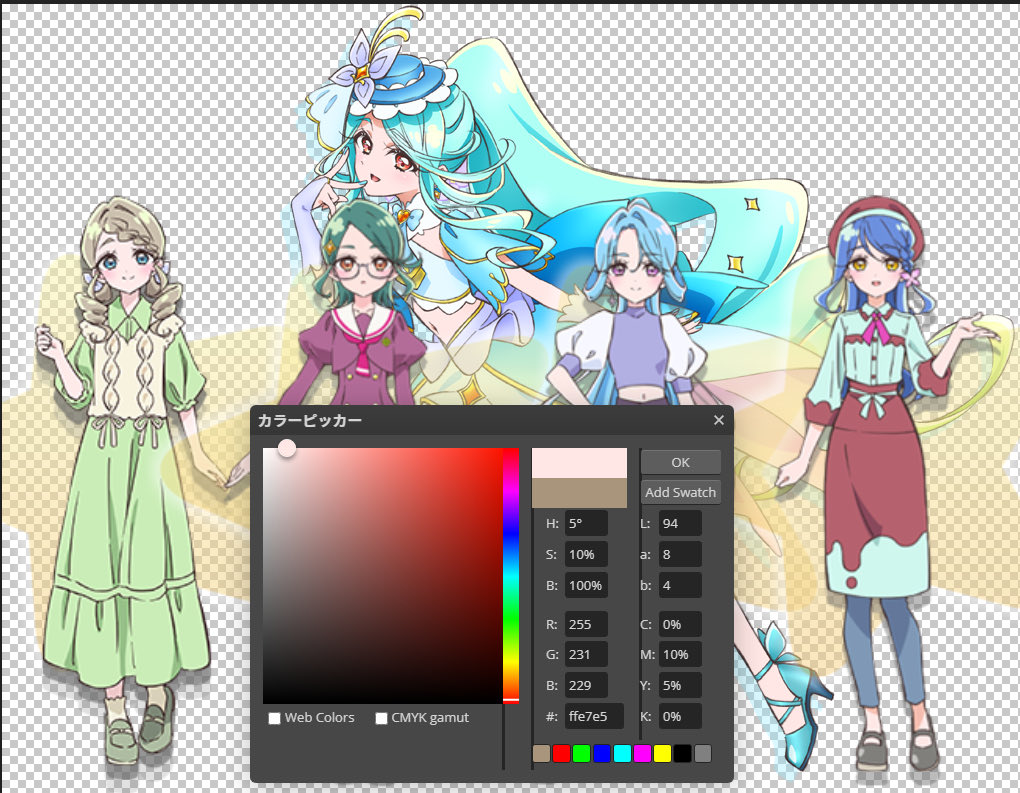
Task: Pick the yellow preset swatch
Action: [x=662, y=753]
